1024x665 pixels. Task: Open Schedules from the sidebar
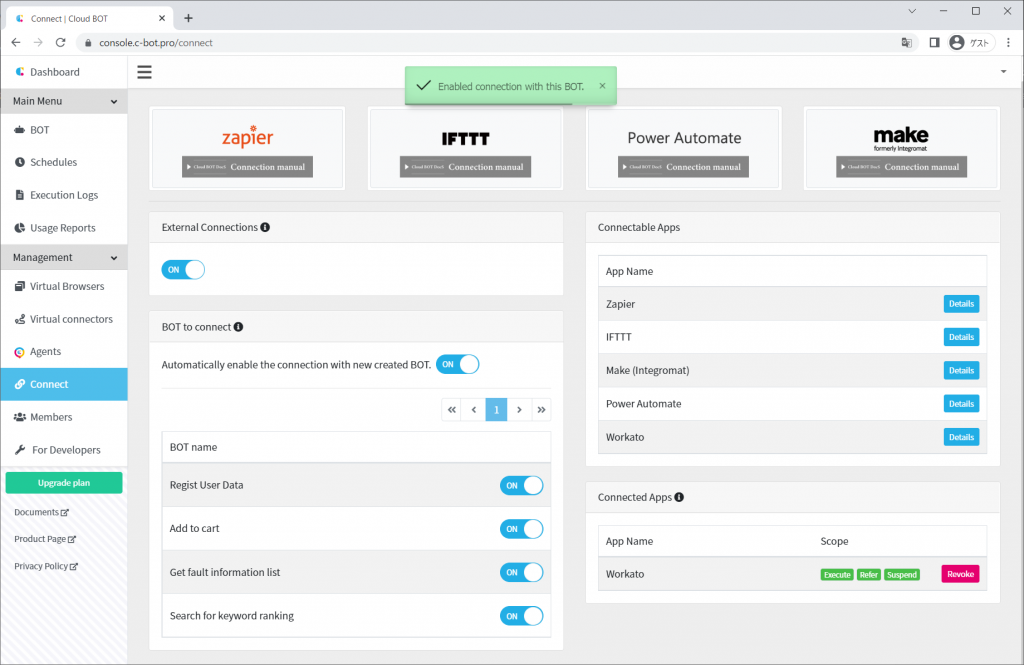[64, 162]
